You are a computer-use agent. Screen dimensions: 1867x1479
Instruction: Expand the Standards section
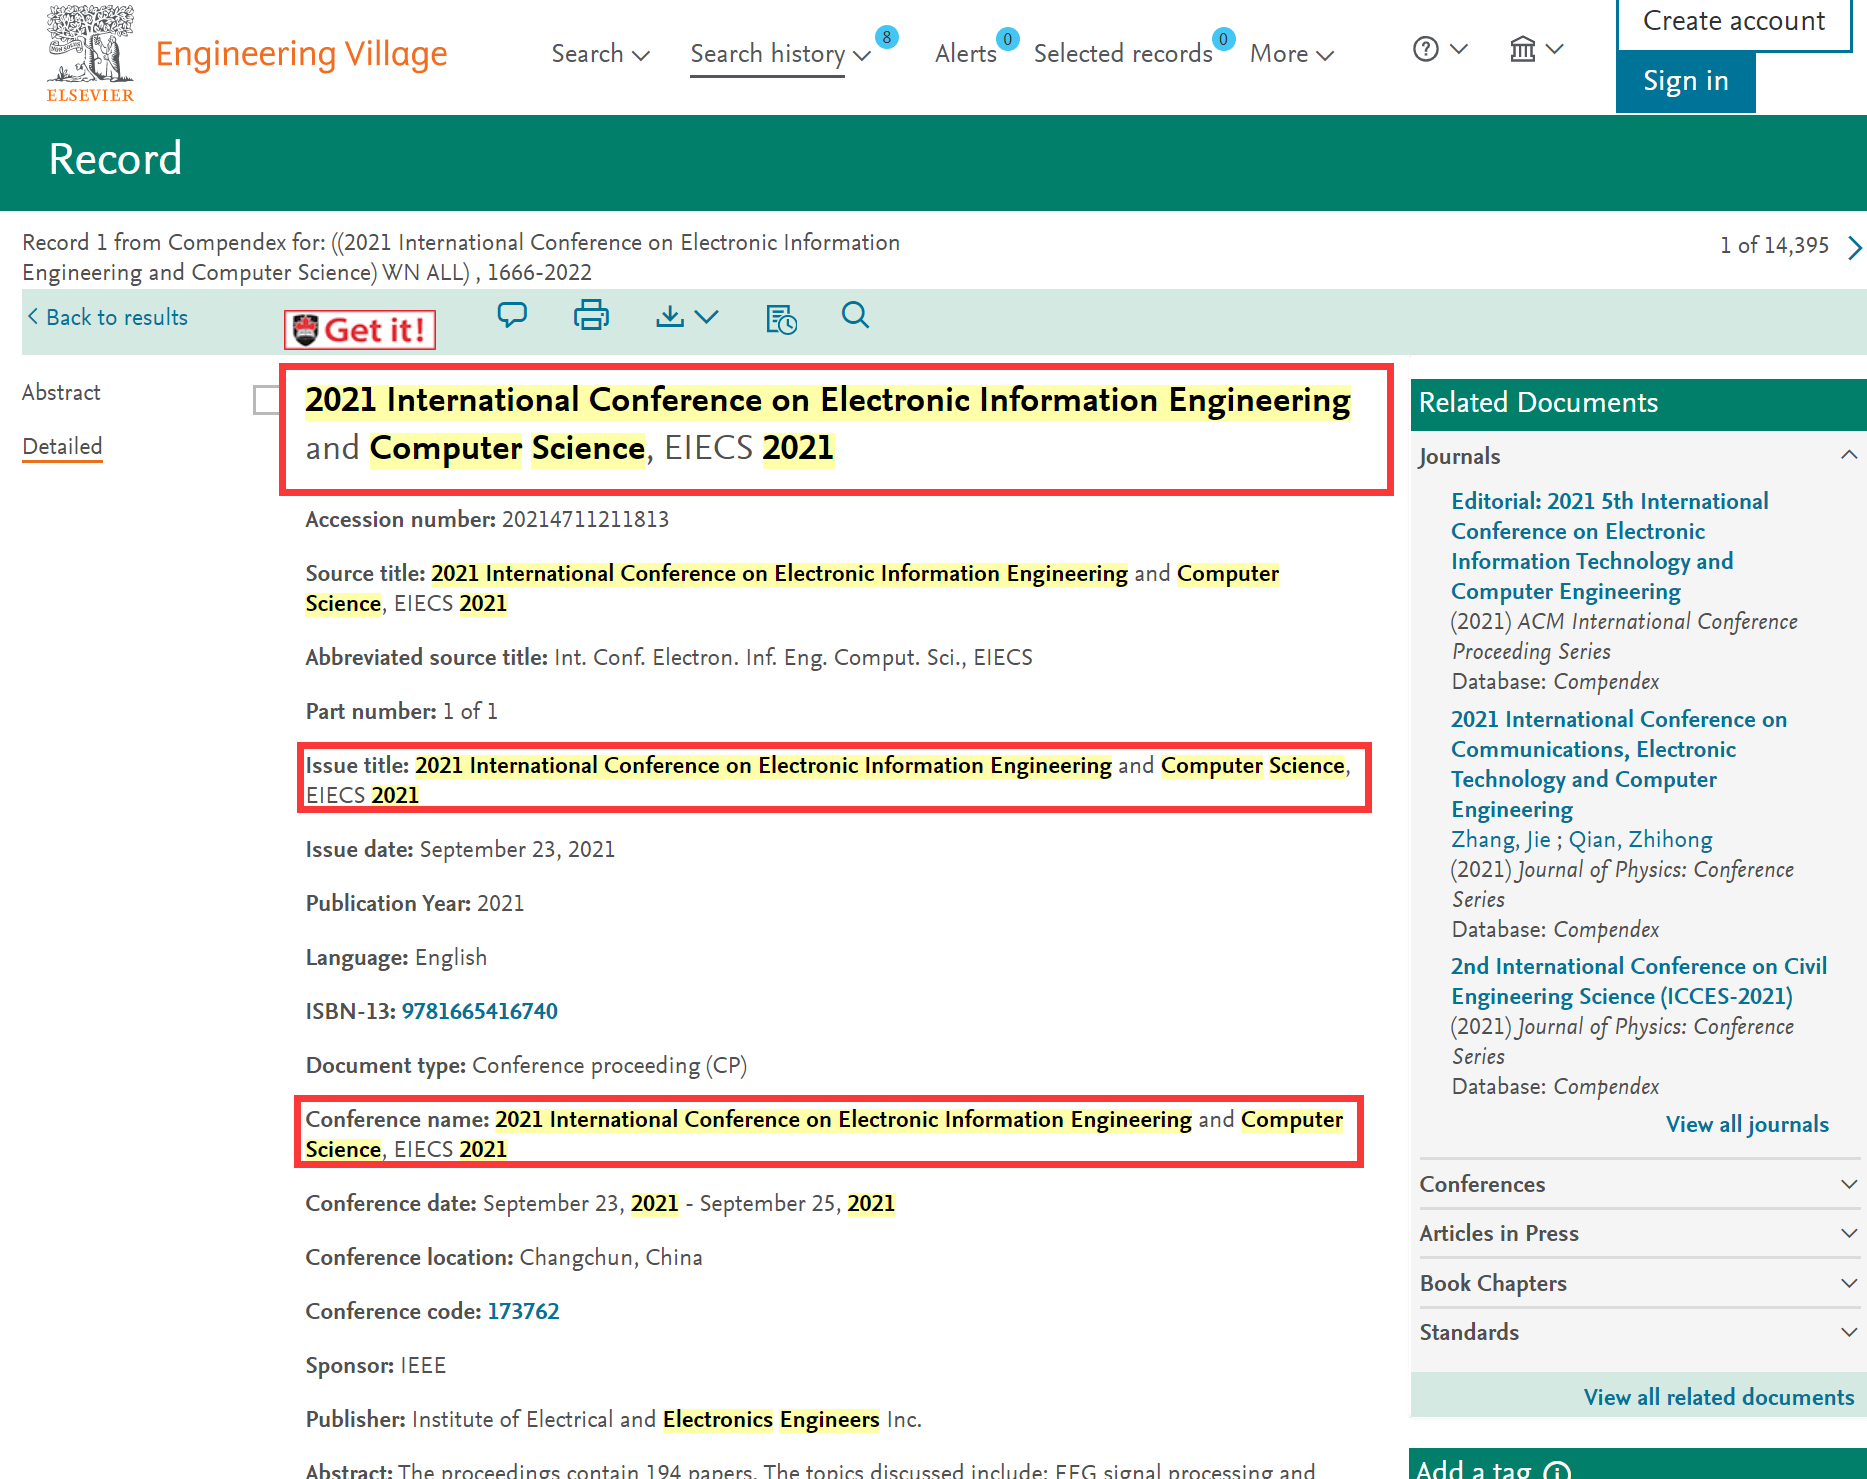1638,1332
